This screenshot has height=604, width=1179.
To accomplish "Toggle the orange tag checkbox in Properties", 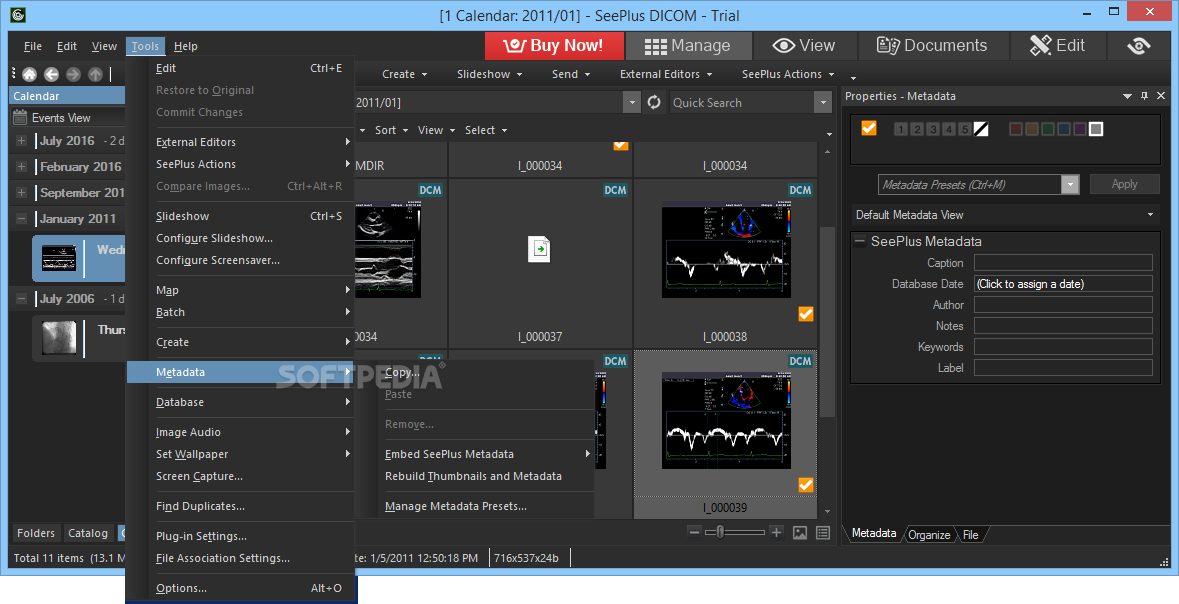I will 869,128.
